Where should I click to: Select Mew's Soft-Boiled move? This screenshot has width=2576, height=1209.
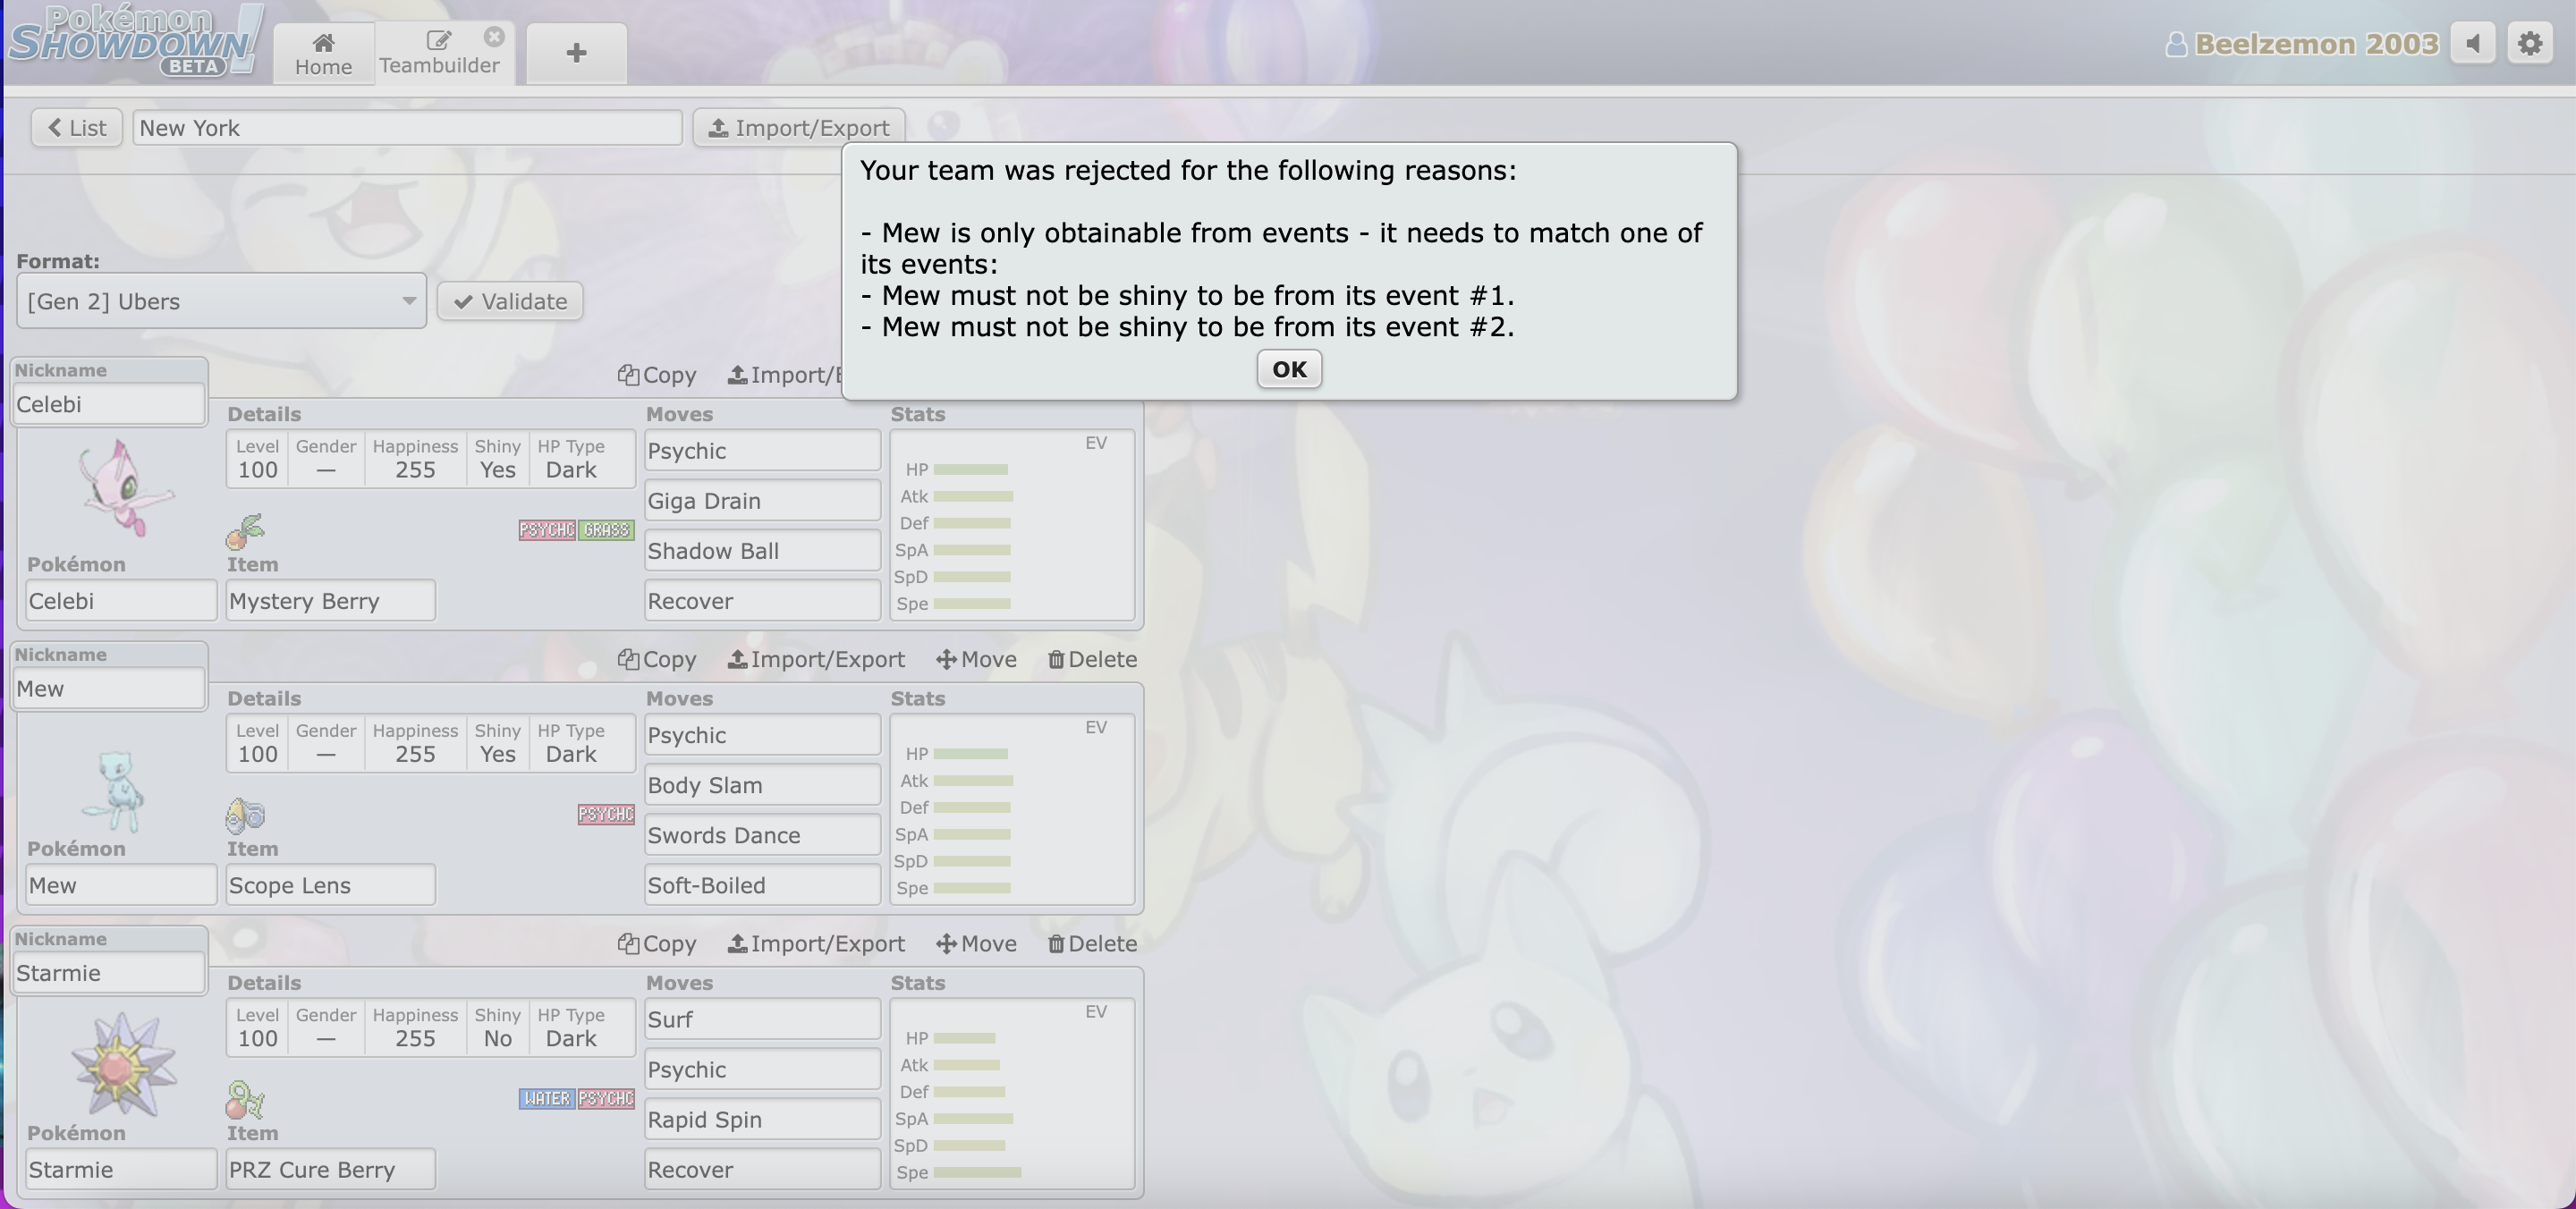pyautogui.click(x=762, y=884)
